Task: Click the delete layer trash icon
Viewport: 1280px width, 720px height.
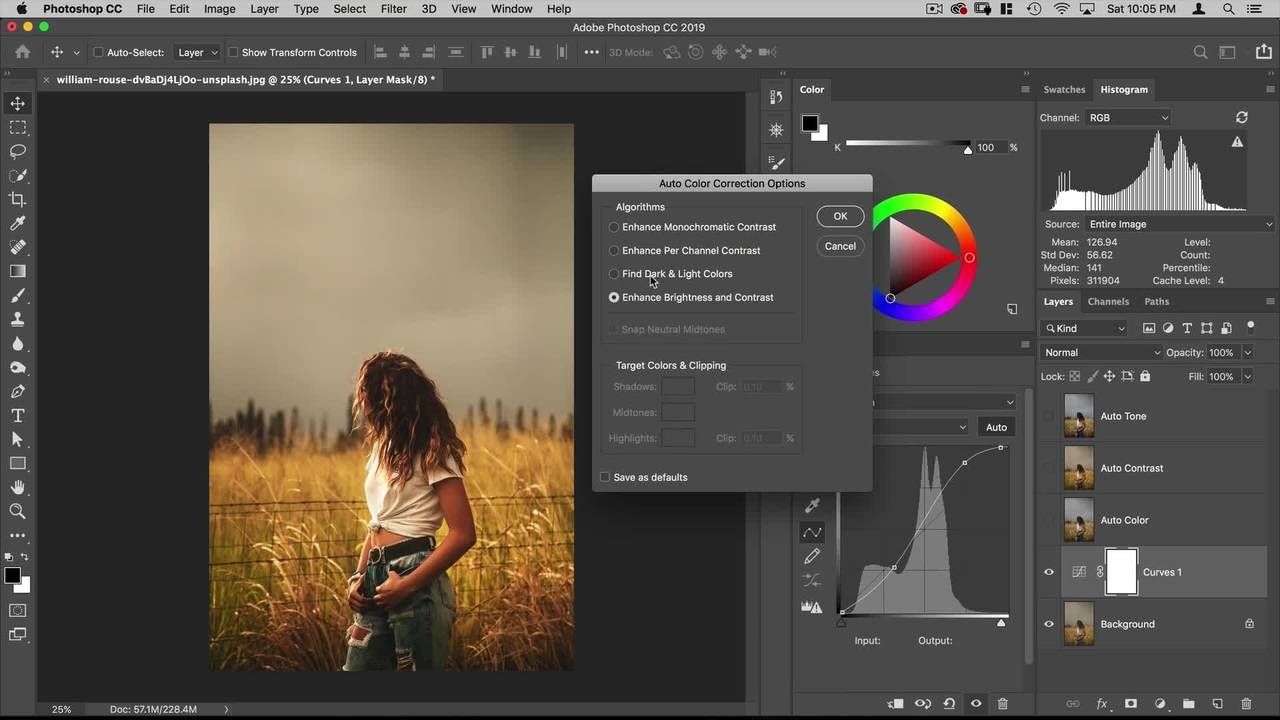Action: coord(1246,704)
